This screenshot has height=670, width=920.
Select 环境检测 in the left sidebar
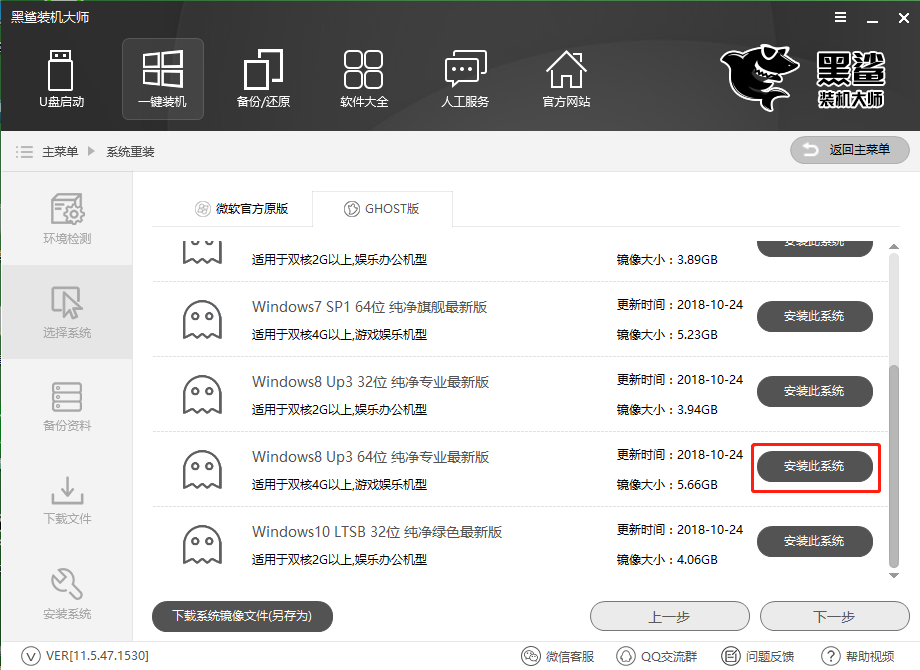click(66, 218)
